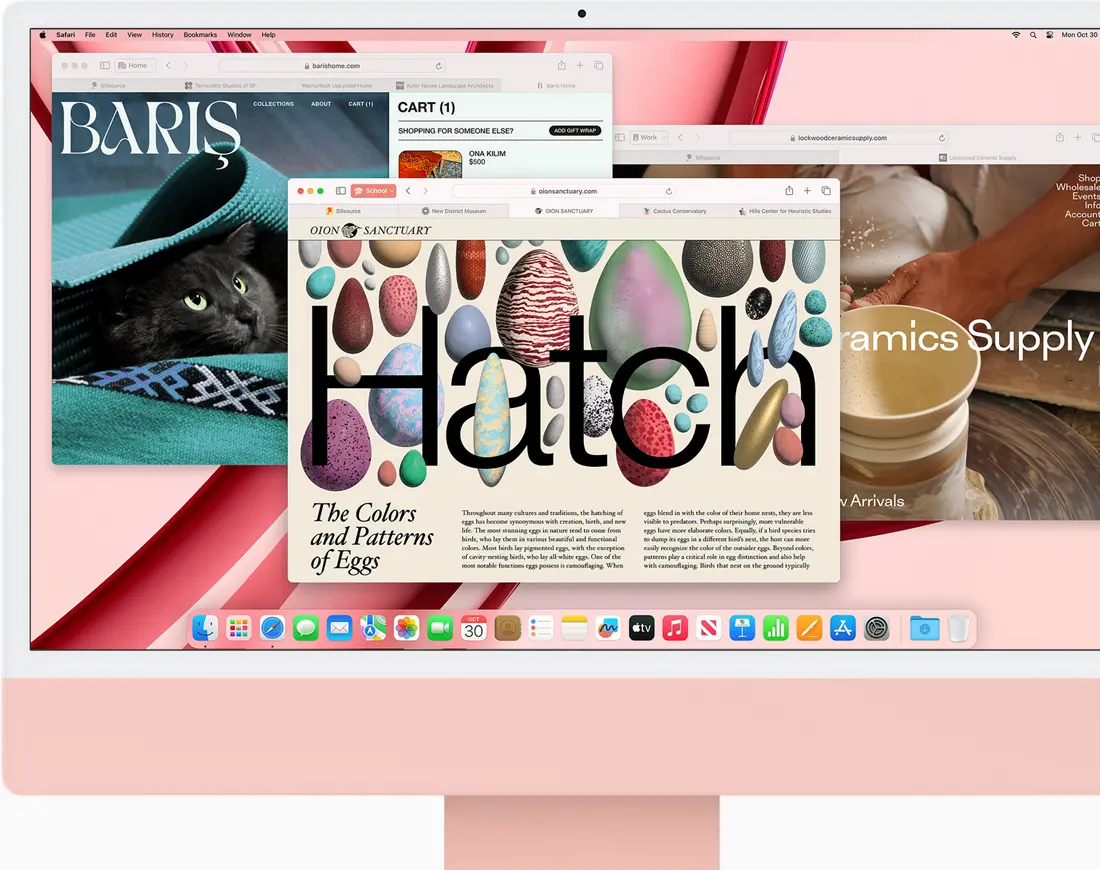
Task: Open COLLECTIONS link on Baris page
Action: tap(274, 104)
